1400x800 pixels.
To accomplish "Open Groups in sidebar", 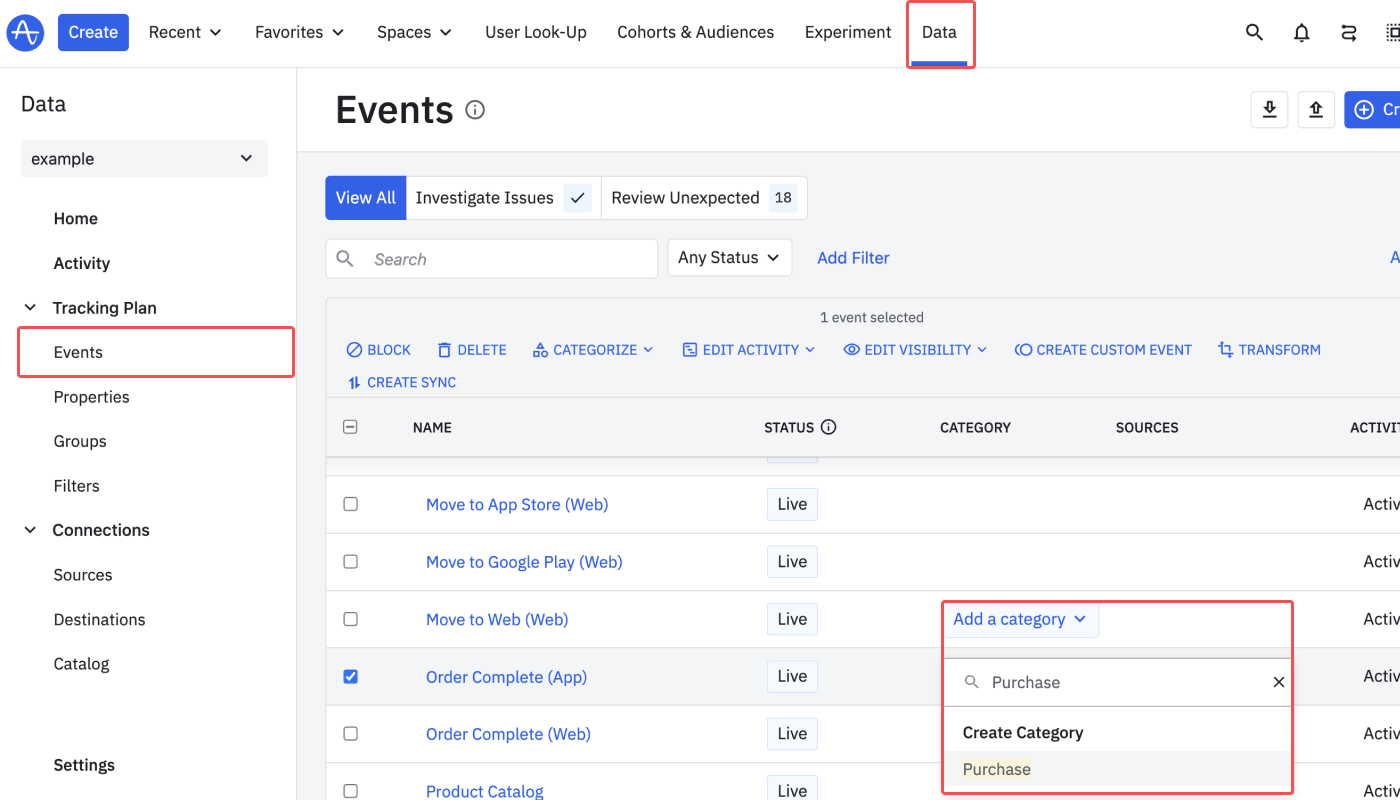I will pos(80,441).
